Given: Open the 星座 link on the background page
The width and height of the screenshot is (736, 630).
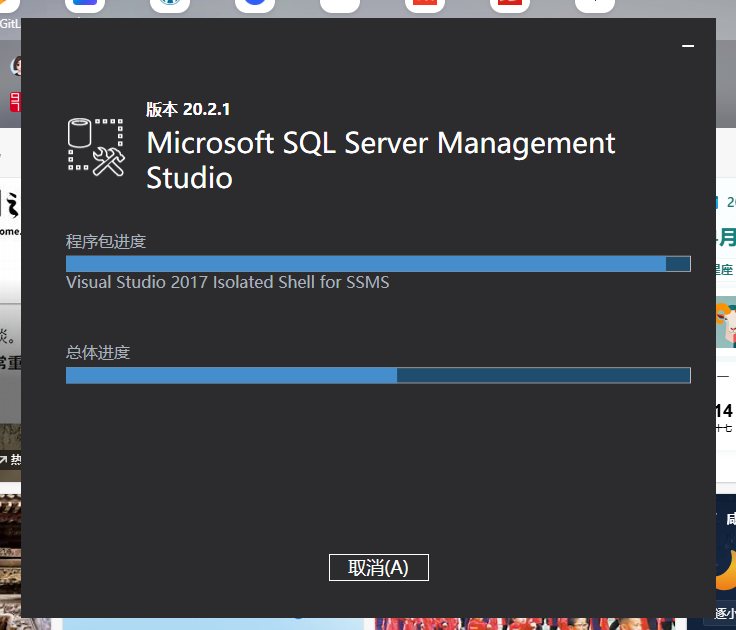Looking at the screenshot, I should pos(725,269).
